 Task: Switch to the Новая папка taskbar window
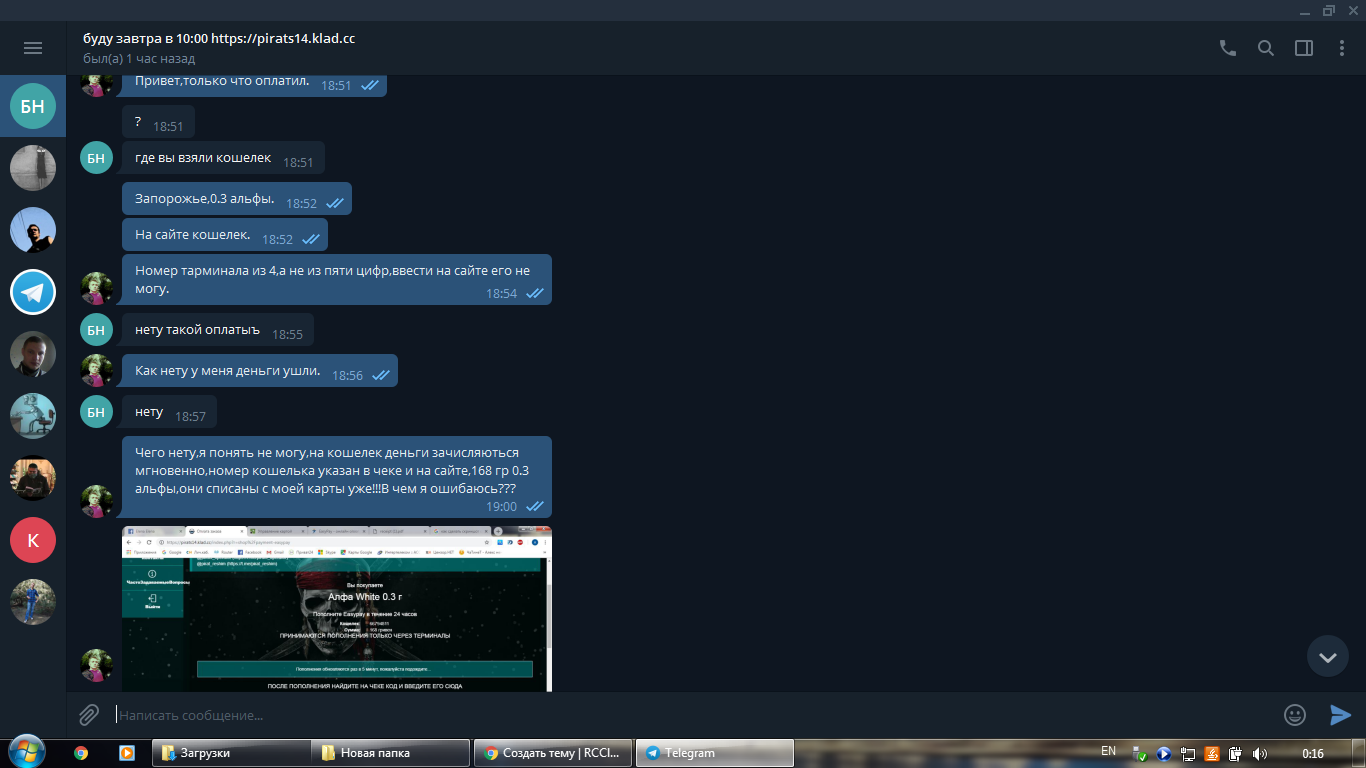pos(391,753)
